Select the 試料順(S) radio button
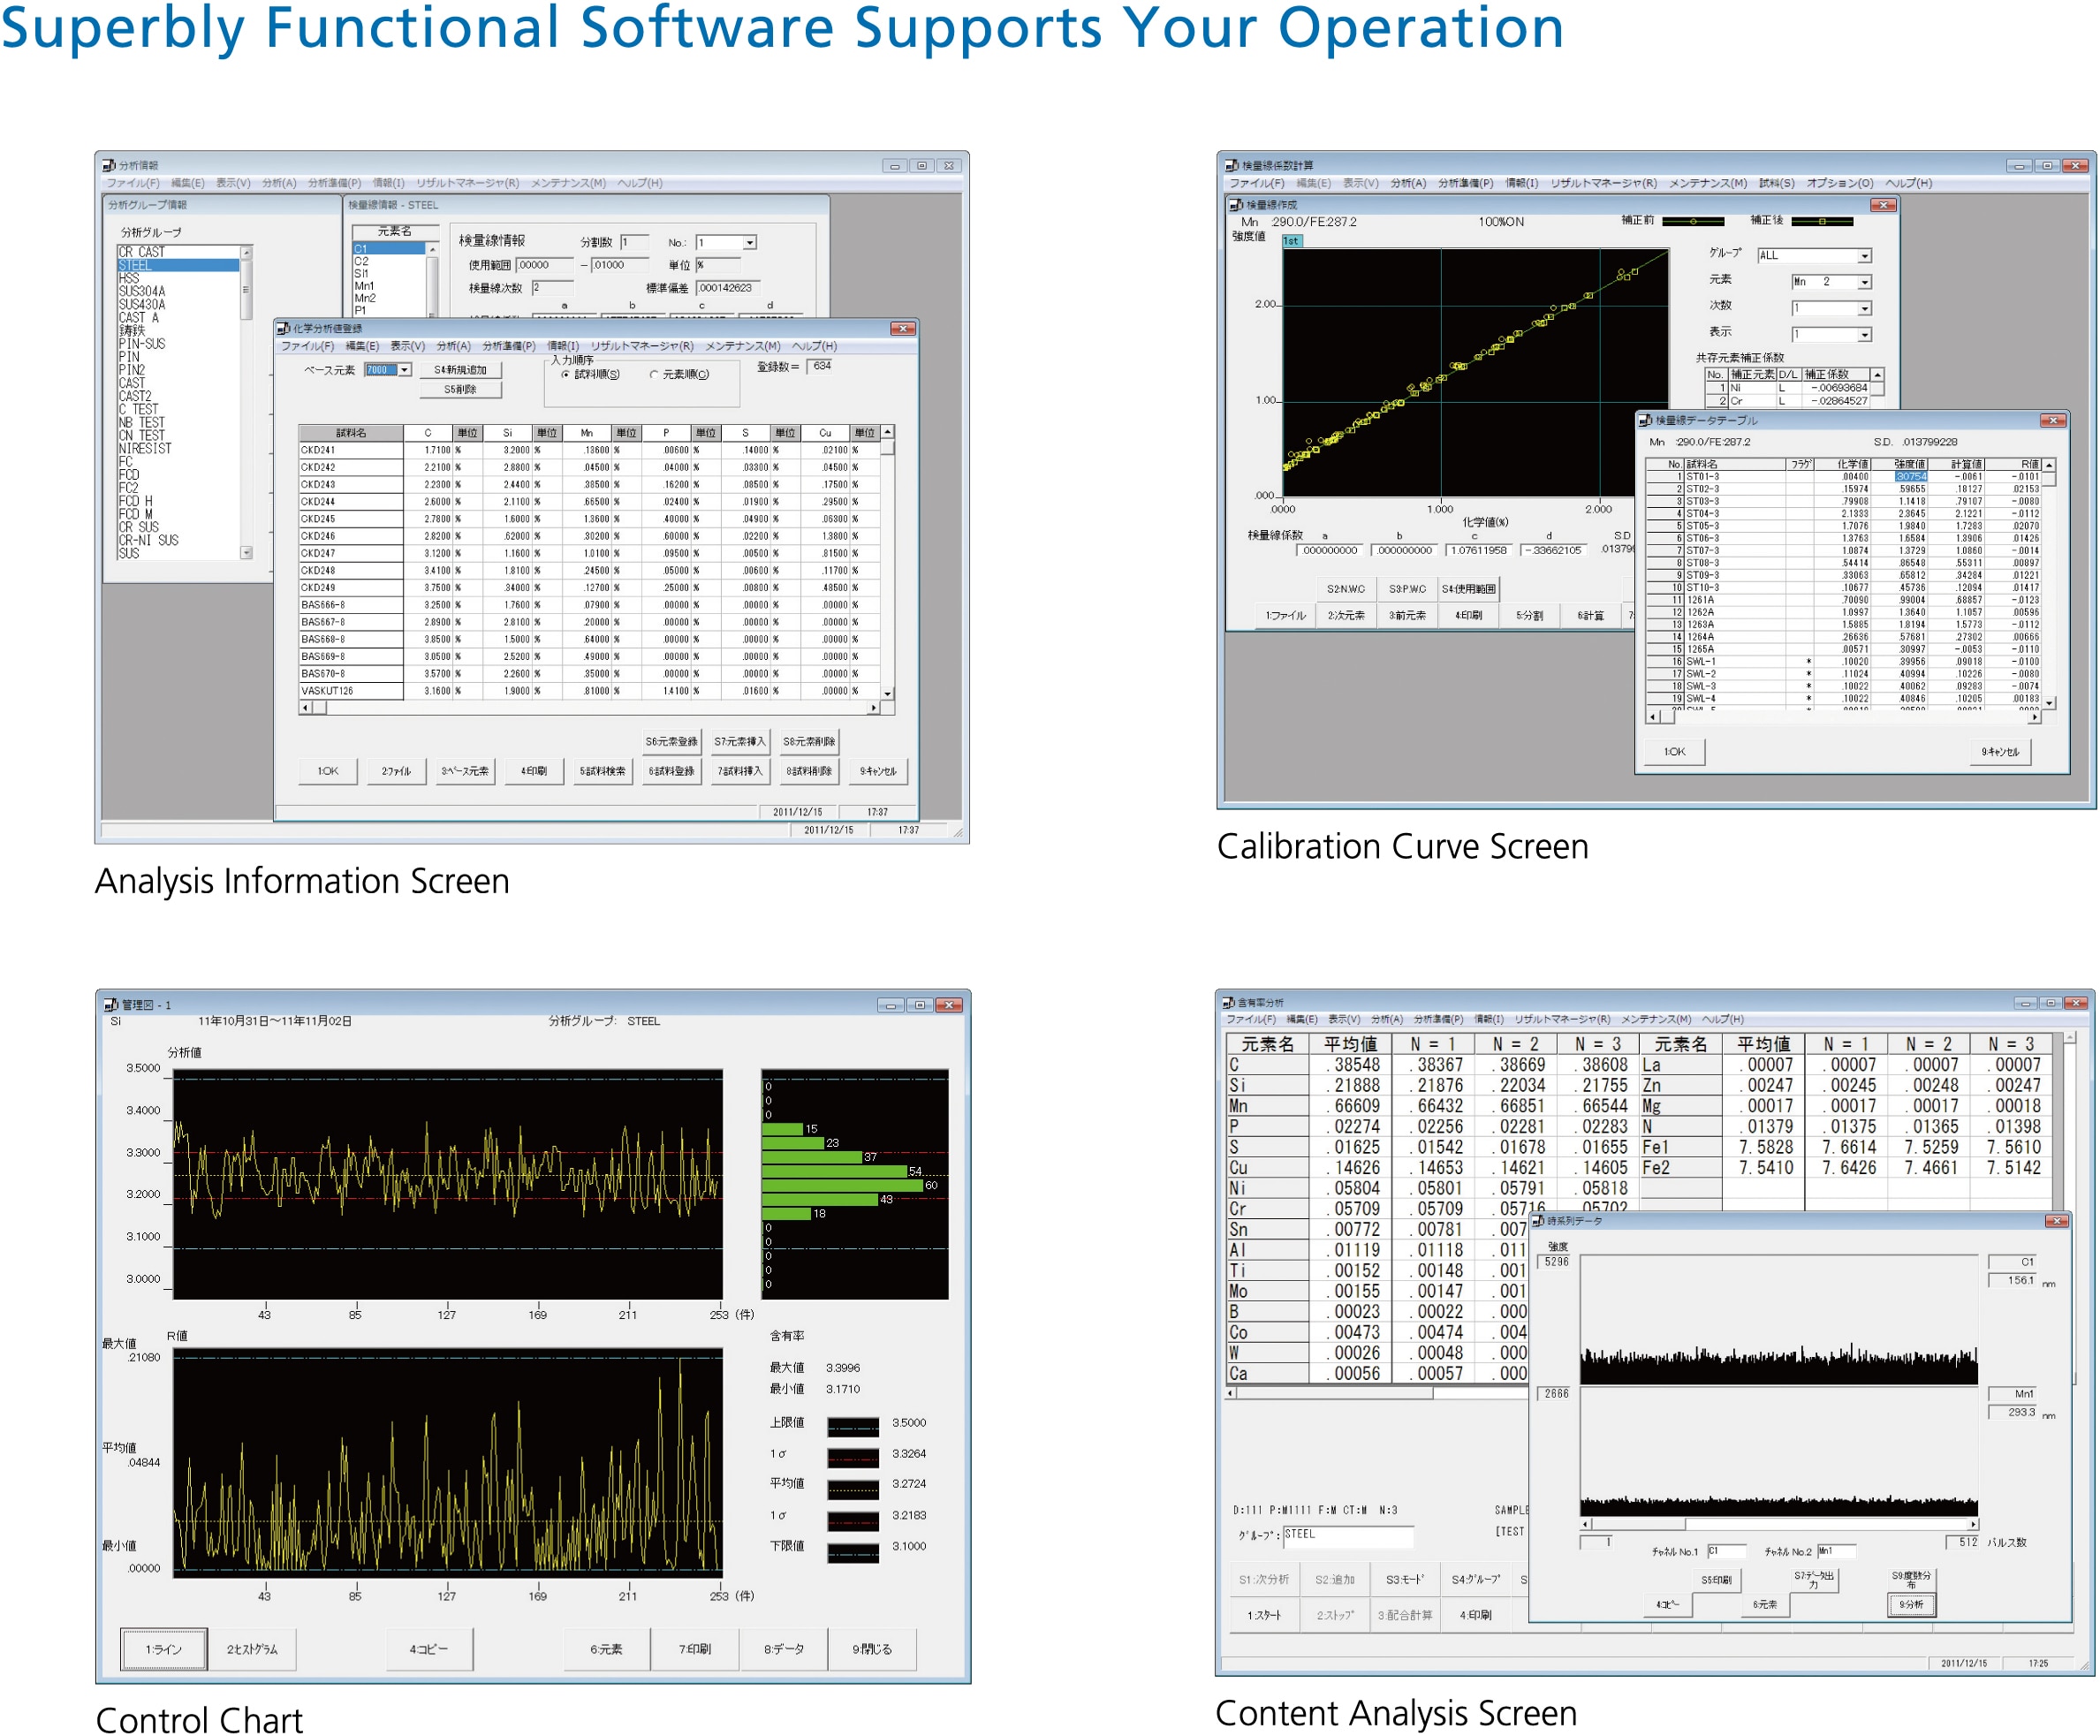 point(566,374)
